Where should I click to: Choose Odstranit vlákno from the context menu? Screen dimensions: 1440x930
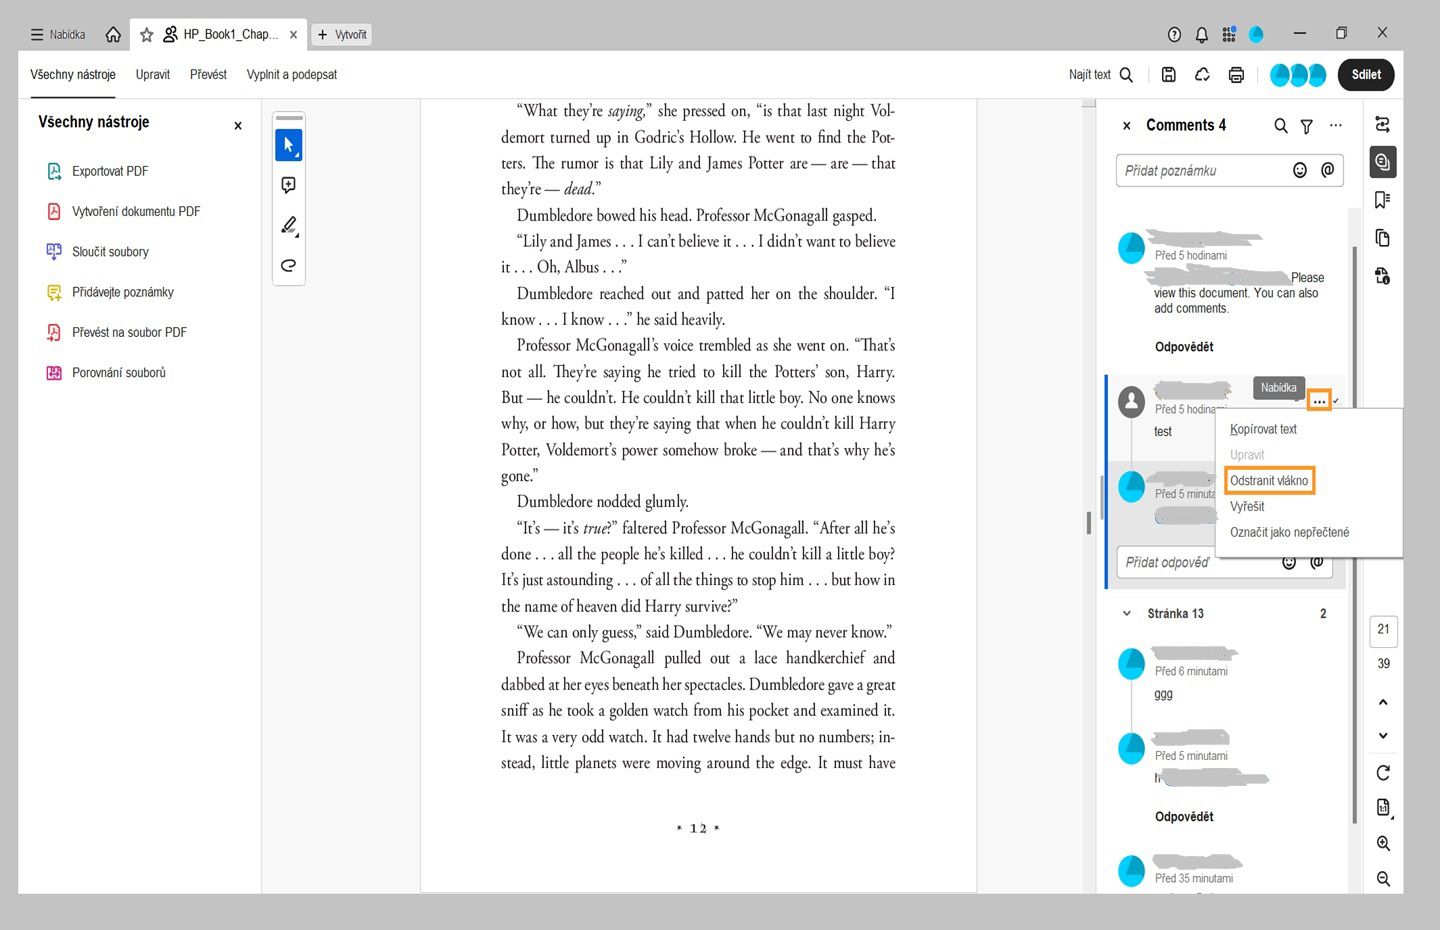pos(1269,481)
